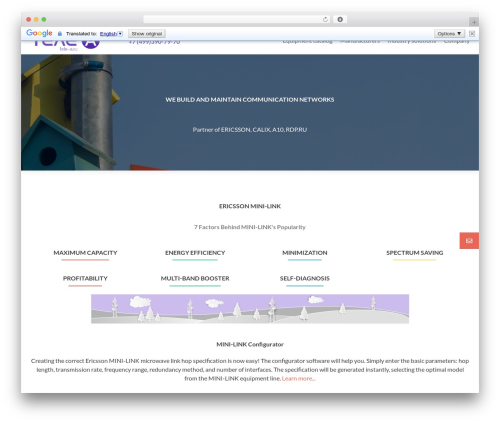Select the SPECTRUM SAVING factor
Image resolution: width=500 pixels, height=423 pixels.
point(415,253)
